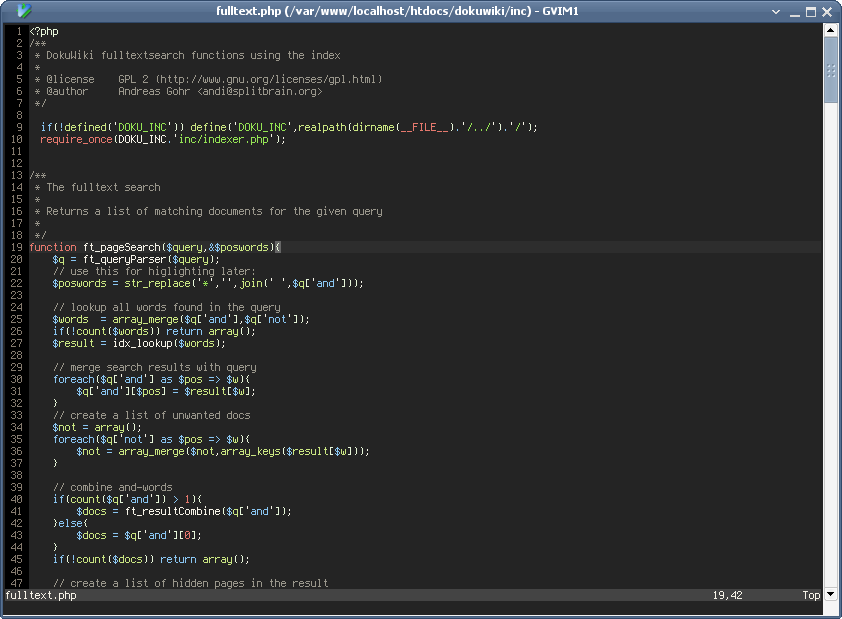Click the scrollbar down arrow
Viewport: 842px width, 619px height.
(831, 594)
